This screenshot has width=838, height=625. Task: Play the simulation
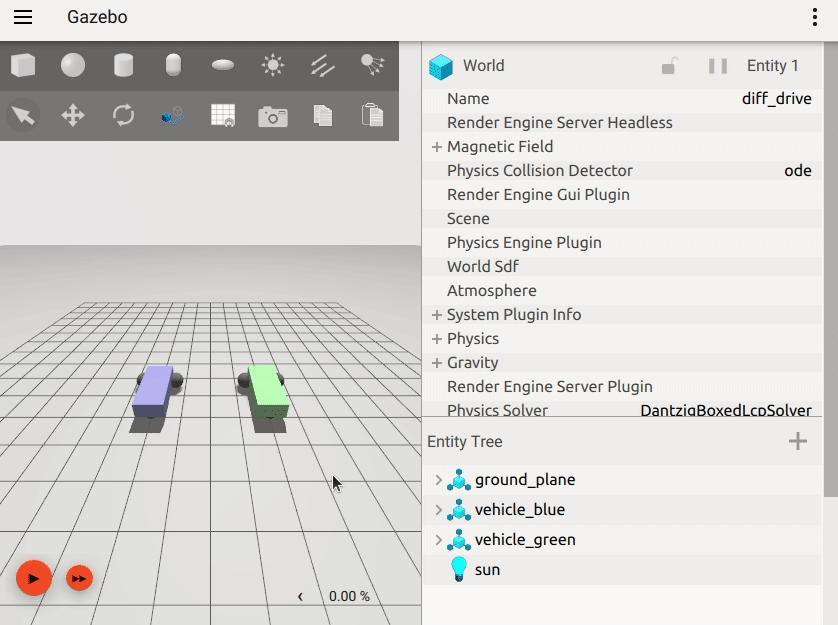pyautogui.click(x=34, y=578)
